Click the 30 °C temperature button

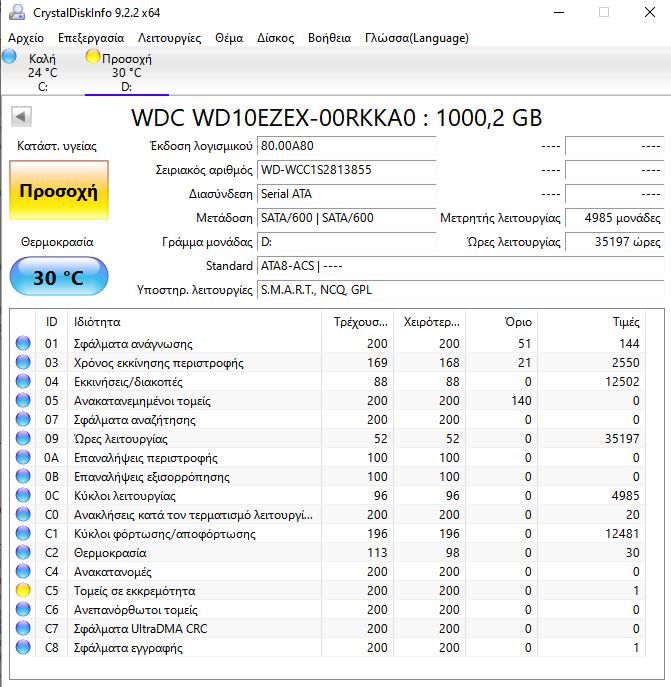point(58,277)
